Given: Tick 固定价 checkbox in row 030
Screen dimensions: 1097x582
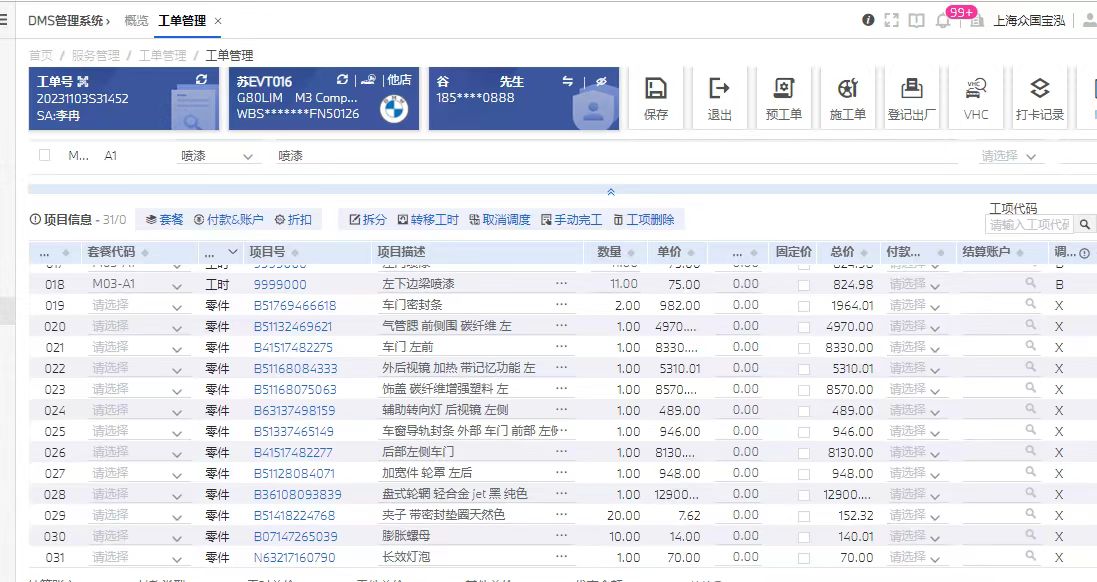Looking at the screenshot, I should coord(804,537).
